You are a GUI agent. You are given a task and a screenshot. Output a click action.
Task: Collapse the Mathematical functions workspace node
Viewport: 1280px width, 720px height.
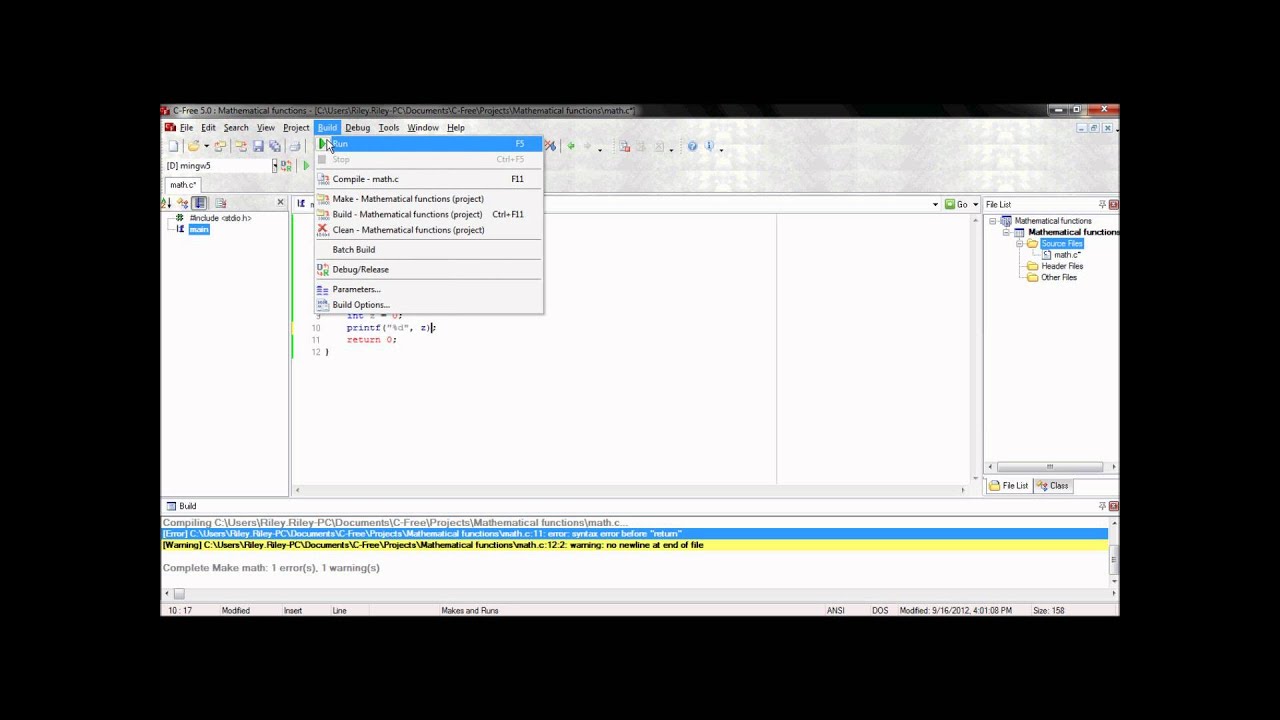(x=993, y=221)
